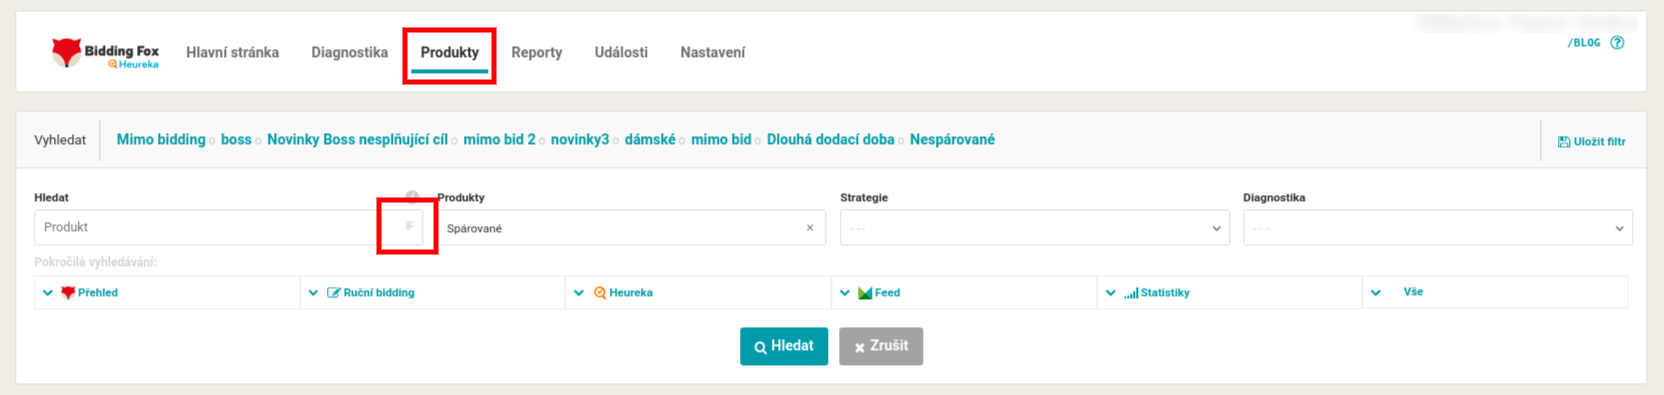Image resolution: width=1664 pixels, height=395 pixels.
Task: Click the Heureka magnifier icon
Action: (600, 292)
